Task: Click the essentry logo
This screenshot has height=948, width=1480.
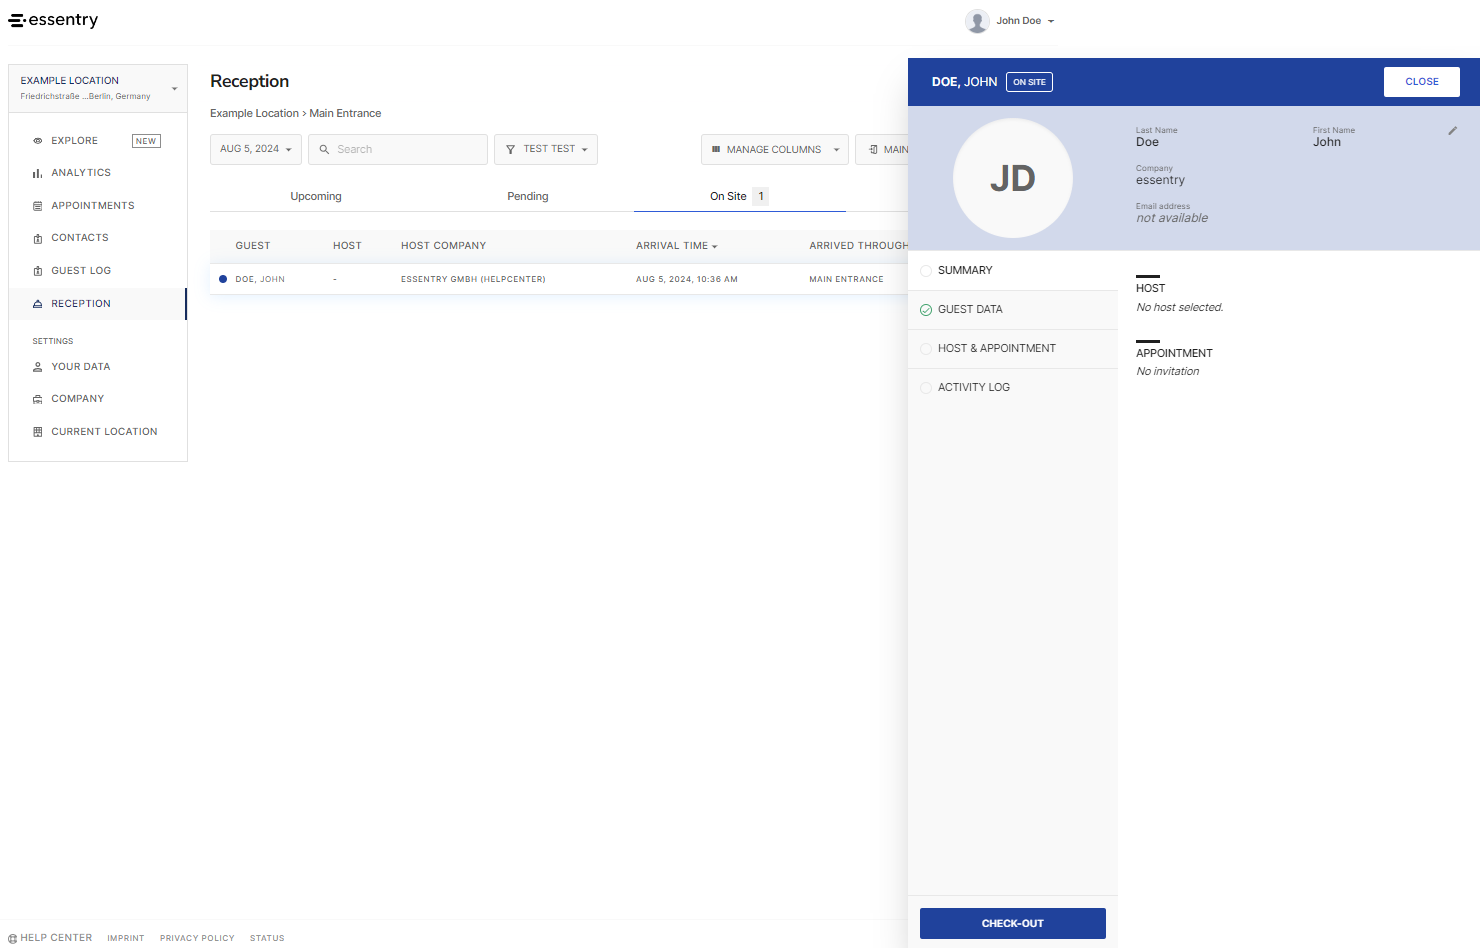Action: (x=53, y=20)
